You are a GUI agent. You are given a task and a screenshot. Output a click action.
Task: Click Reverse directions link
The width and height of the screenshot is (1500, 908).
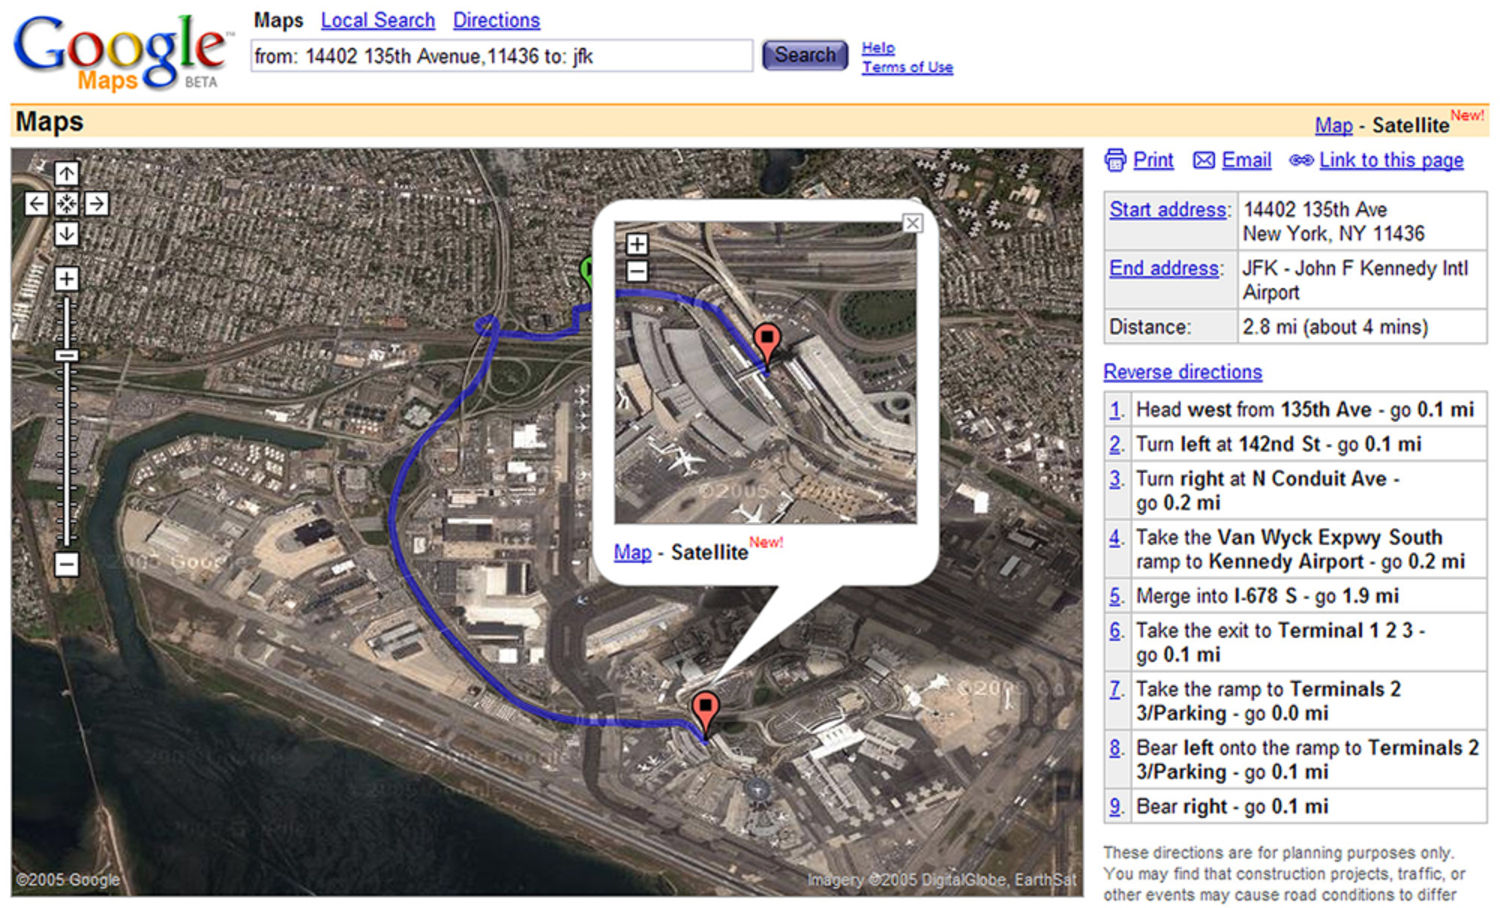point(1182,372)
